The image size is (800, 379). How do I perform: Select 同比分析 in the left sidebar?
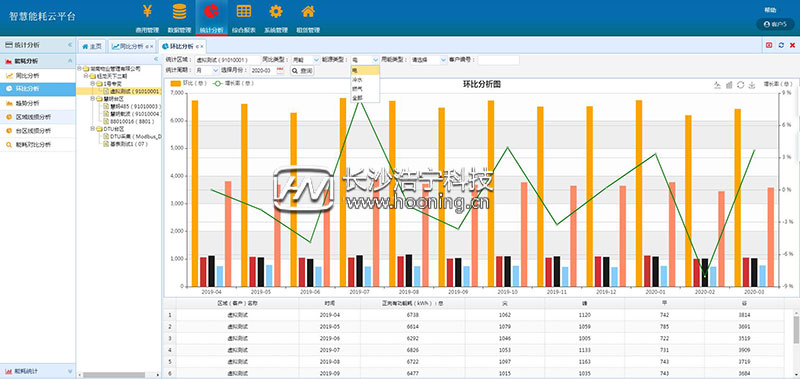(38, 75)
